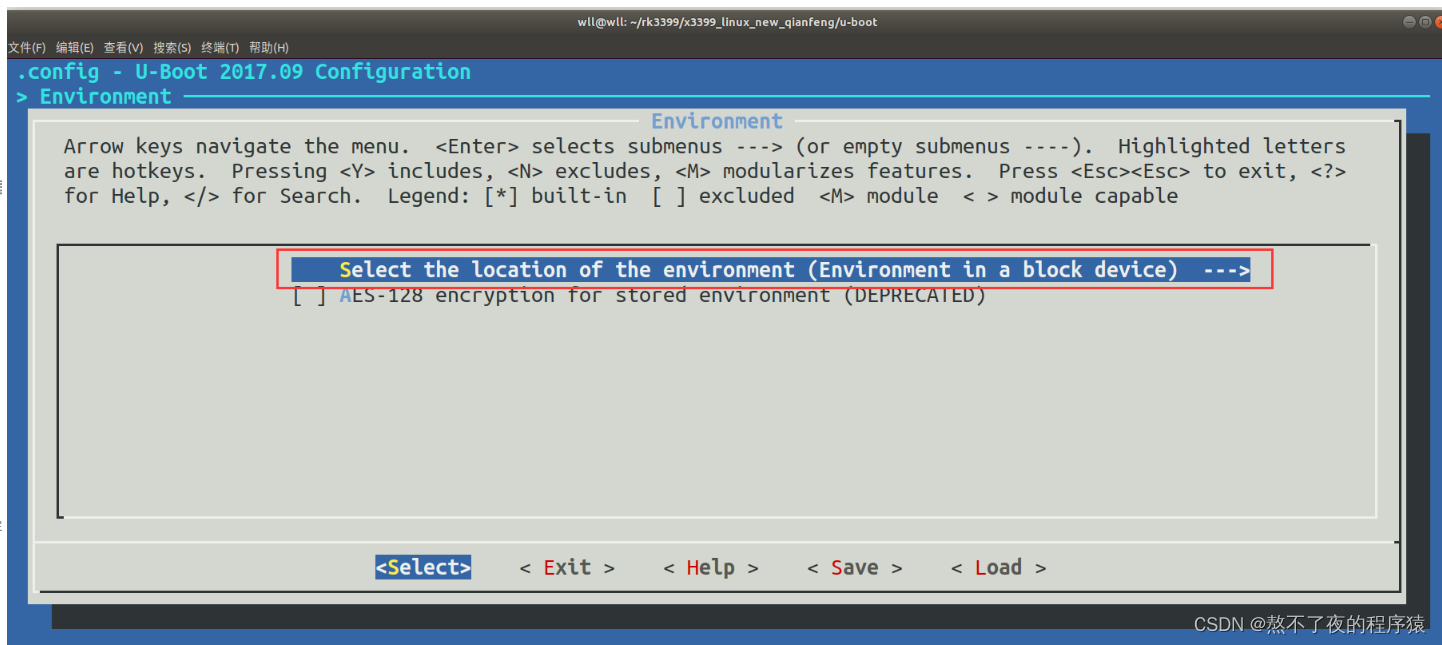Click the > Environment breadcrumb text
The image size is (1442, 645).
click(94, 97)
